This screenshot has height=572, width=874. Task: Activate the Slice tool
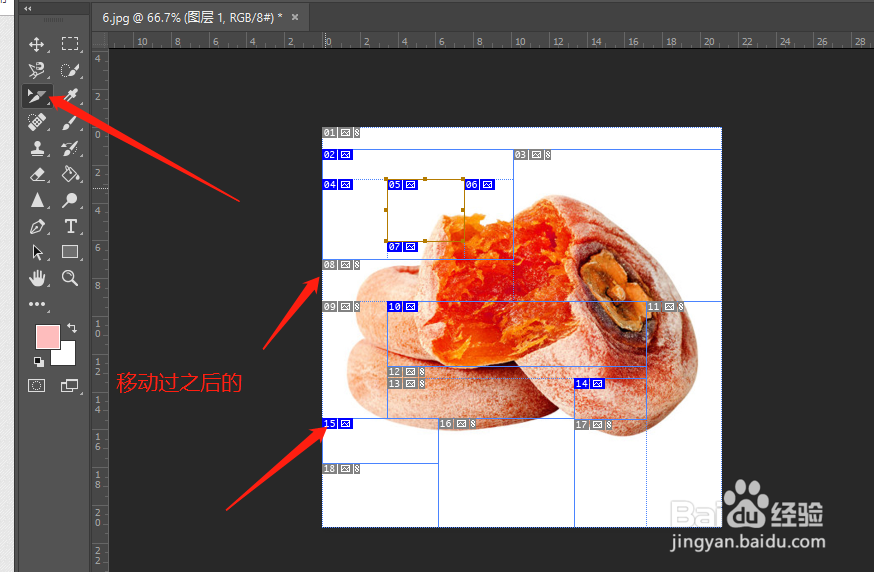[37, 96]
